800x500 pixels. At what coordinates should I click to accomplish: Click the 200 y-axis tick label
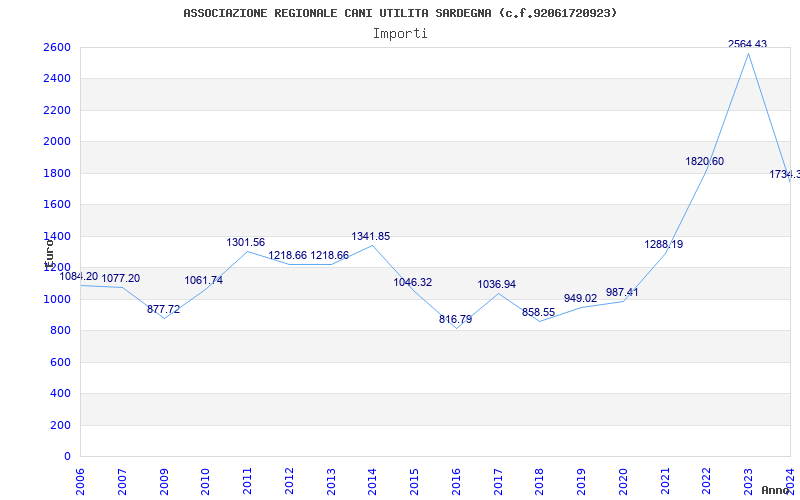click(60, 425)
